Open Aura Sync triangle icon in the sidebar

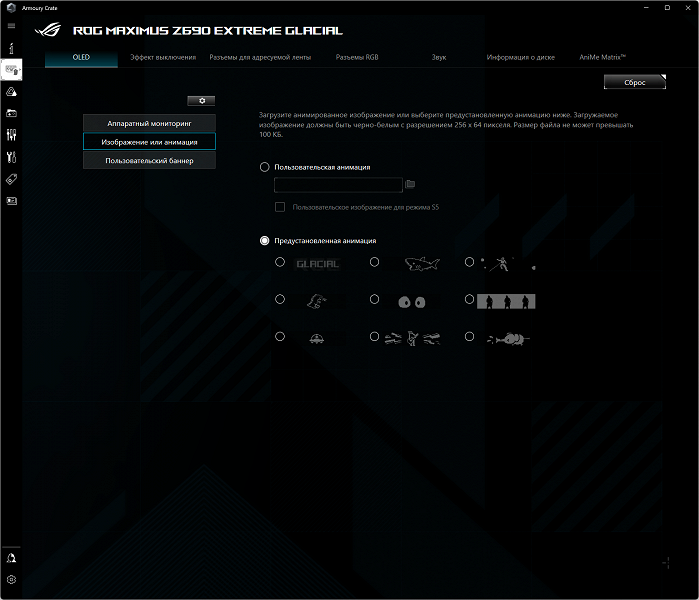pos(11,92)
